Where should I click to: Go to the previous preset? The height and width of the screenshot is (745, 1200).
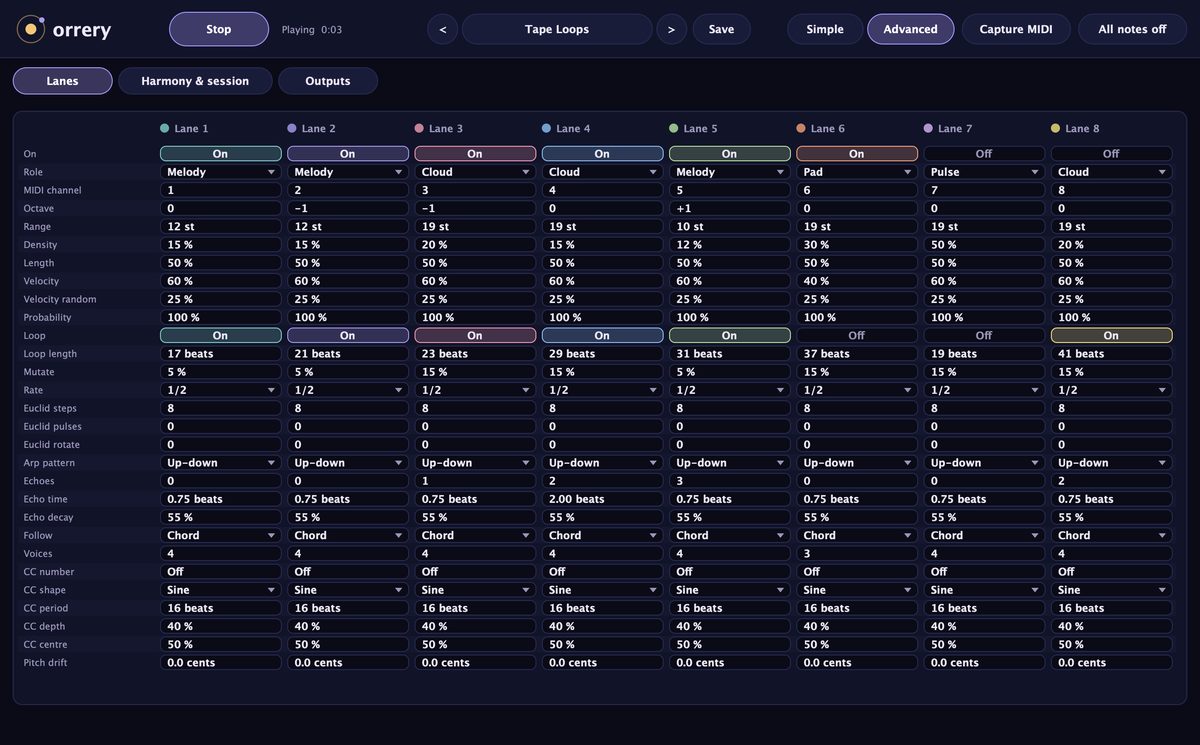[442, 29]
